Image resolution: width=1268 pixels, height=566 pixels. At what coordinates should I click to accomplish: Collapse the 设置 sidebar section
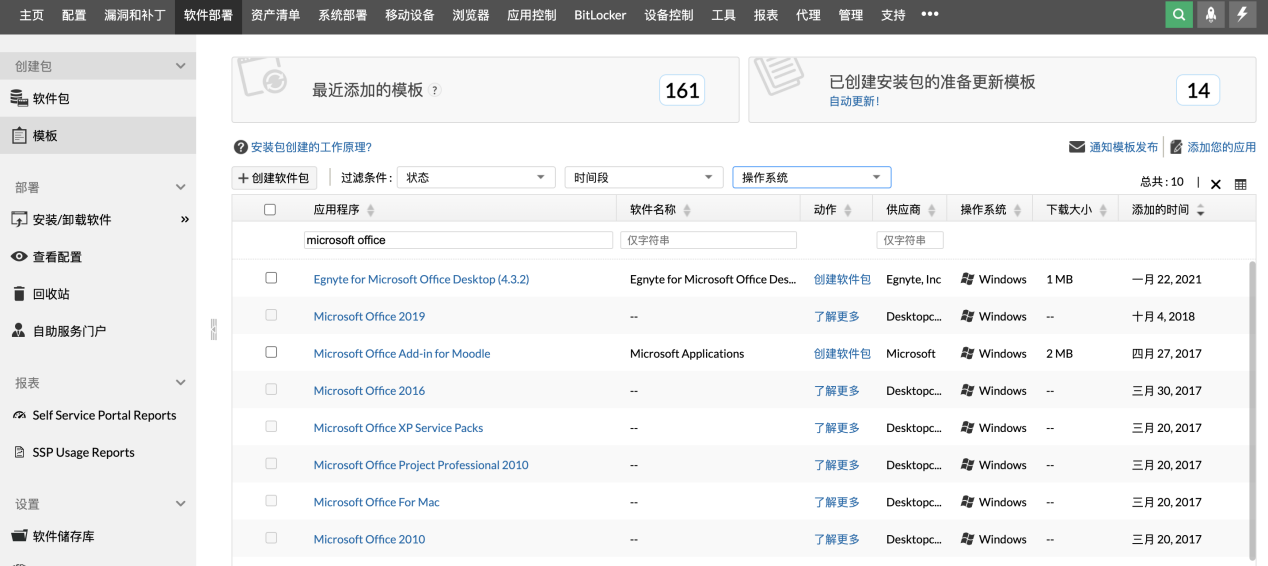click(x=181, y=504)
